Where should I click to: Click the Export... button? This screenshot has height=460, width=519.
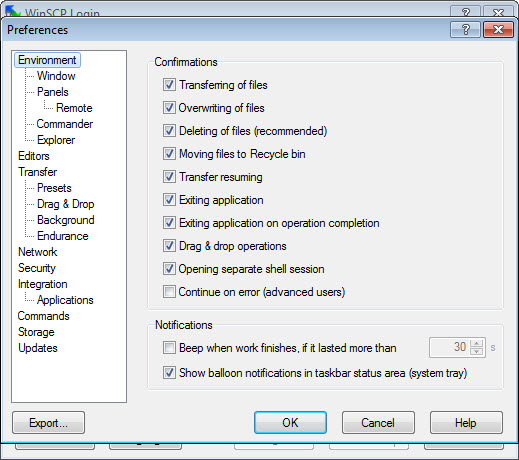pyautogui.click(x=49, y=423)
